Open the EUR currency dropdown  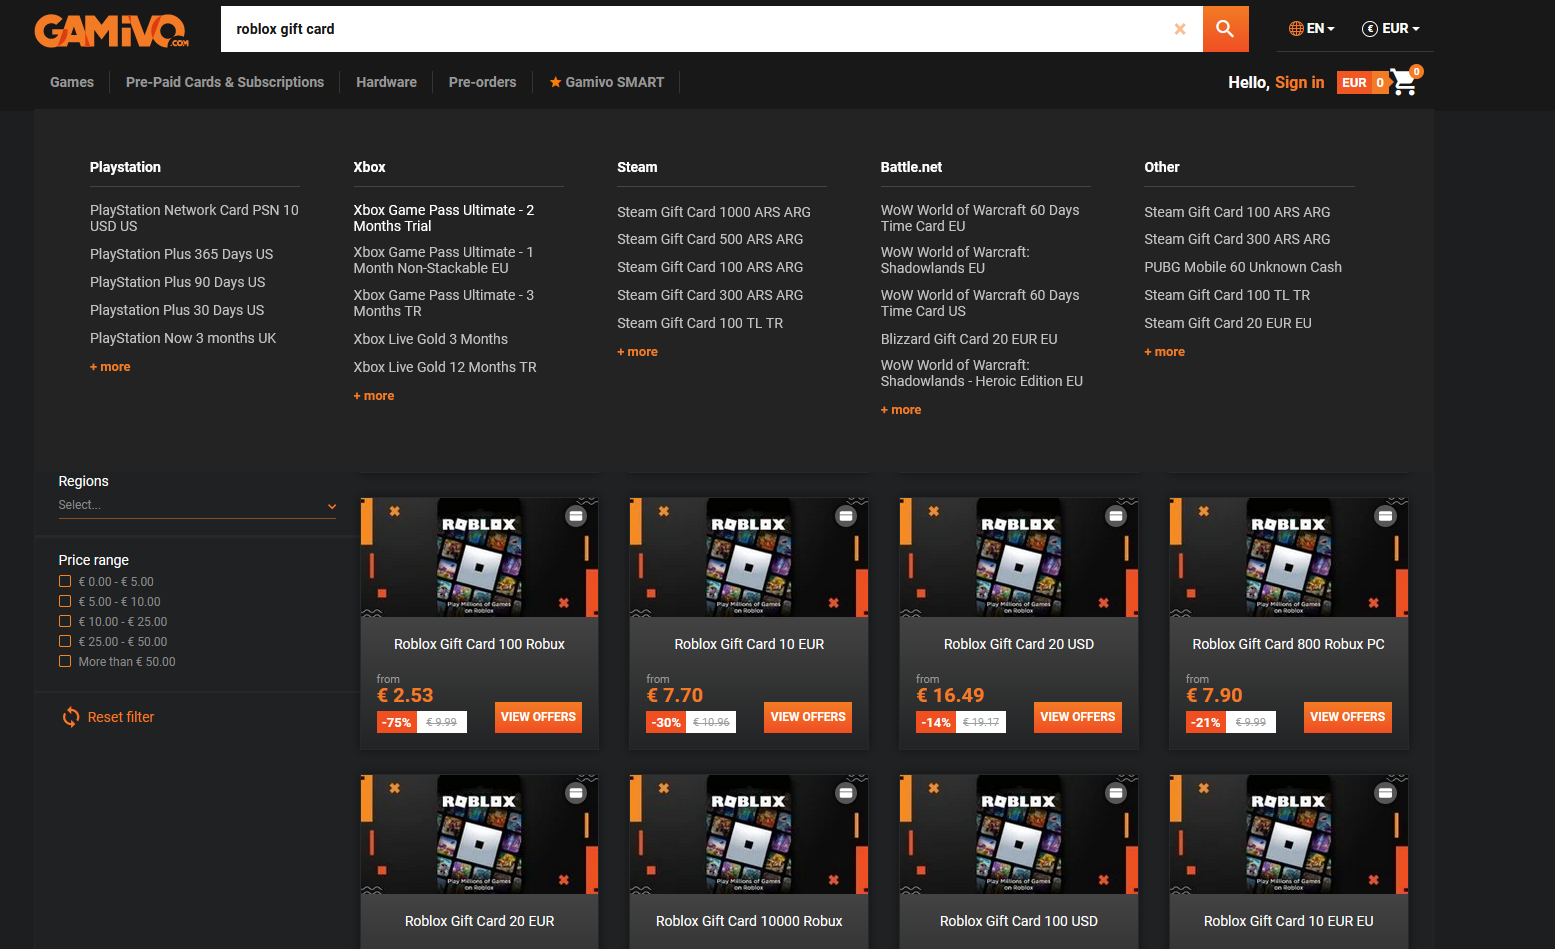coord(1391,29)
